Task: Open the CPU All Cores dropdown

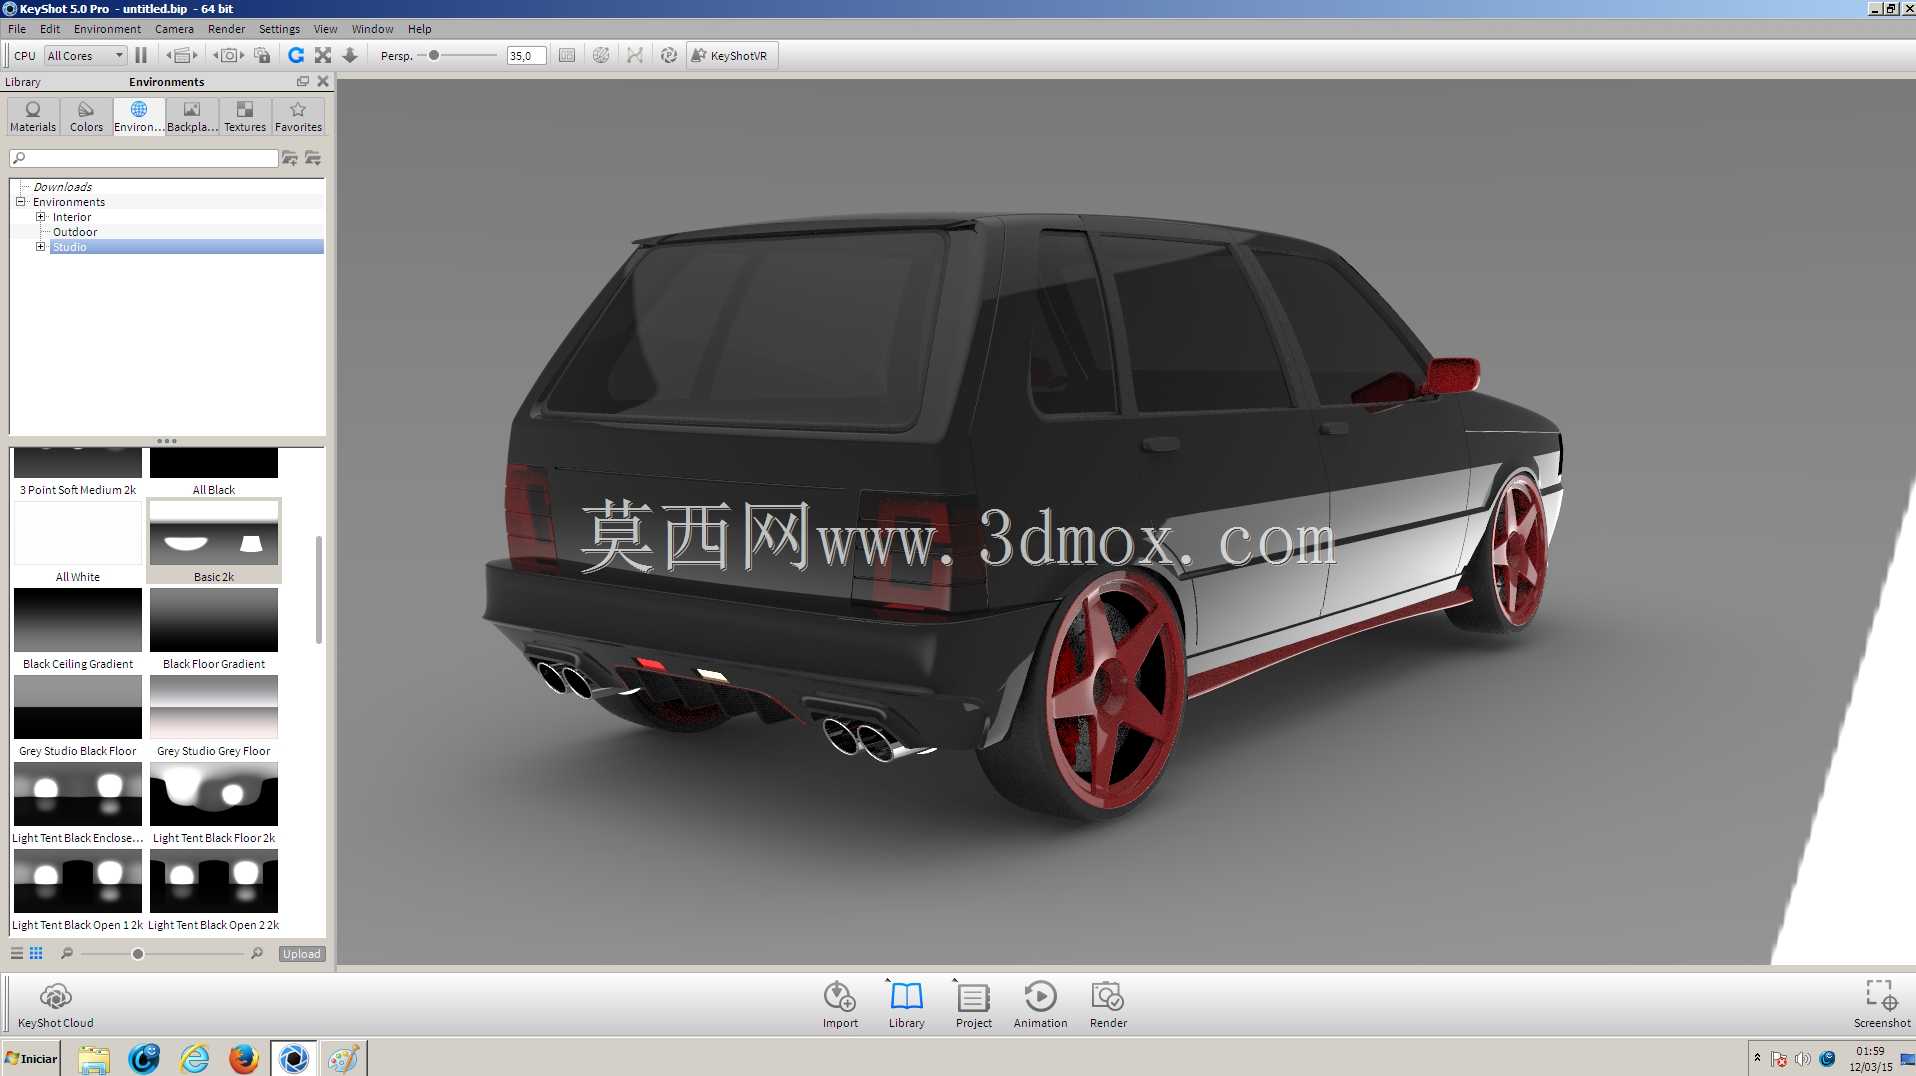Action: click(x=86, y=56)
